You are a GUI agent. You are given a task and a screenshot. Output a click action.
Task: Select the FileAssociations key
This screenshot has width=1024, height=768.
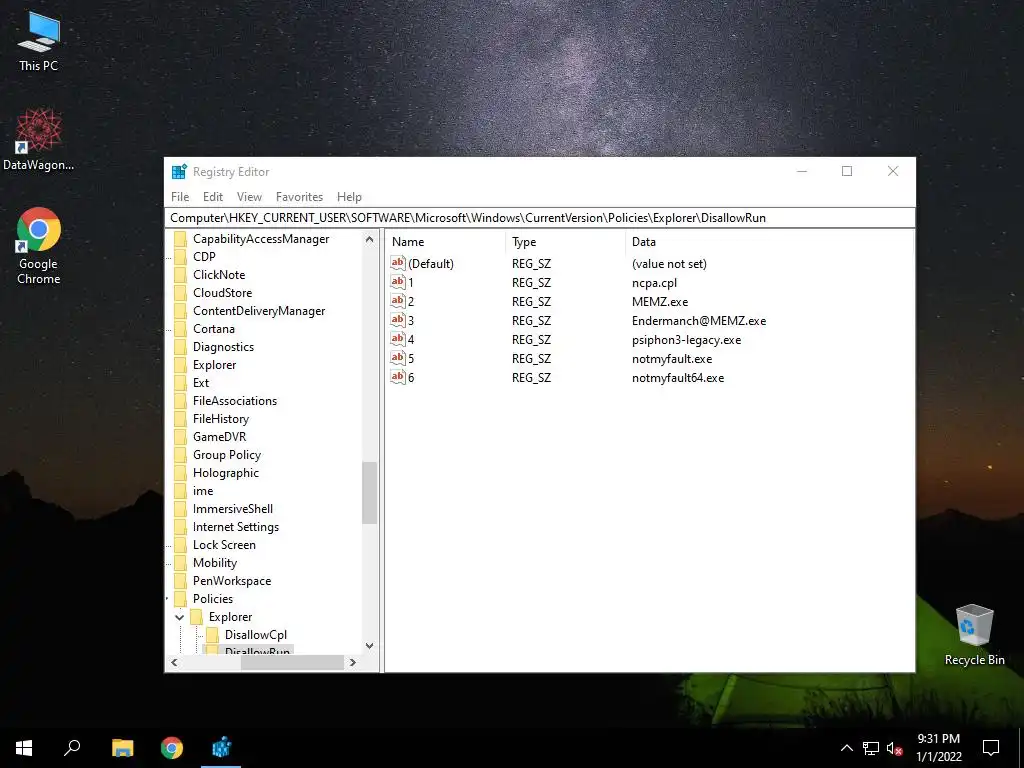[x=234, y=401]
